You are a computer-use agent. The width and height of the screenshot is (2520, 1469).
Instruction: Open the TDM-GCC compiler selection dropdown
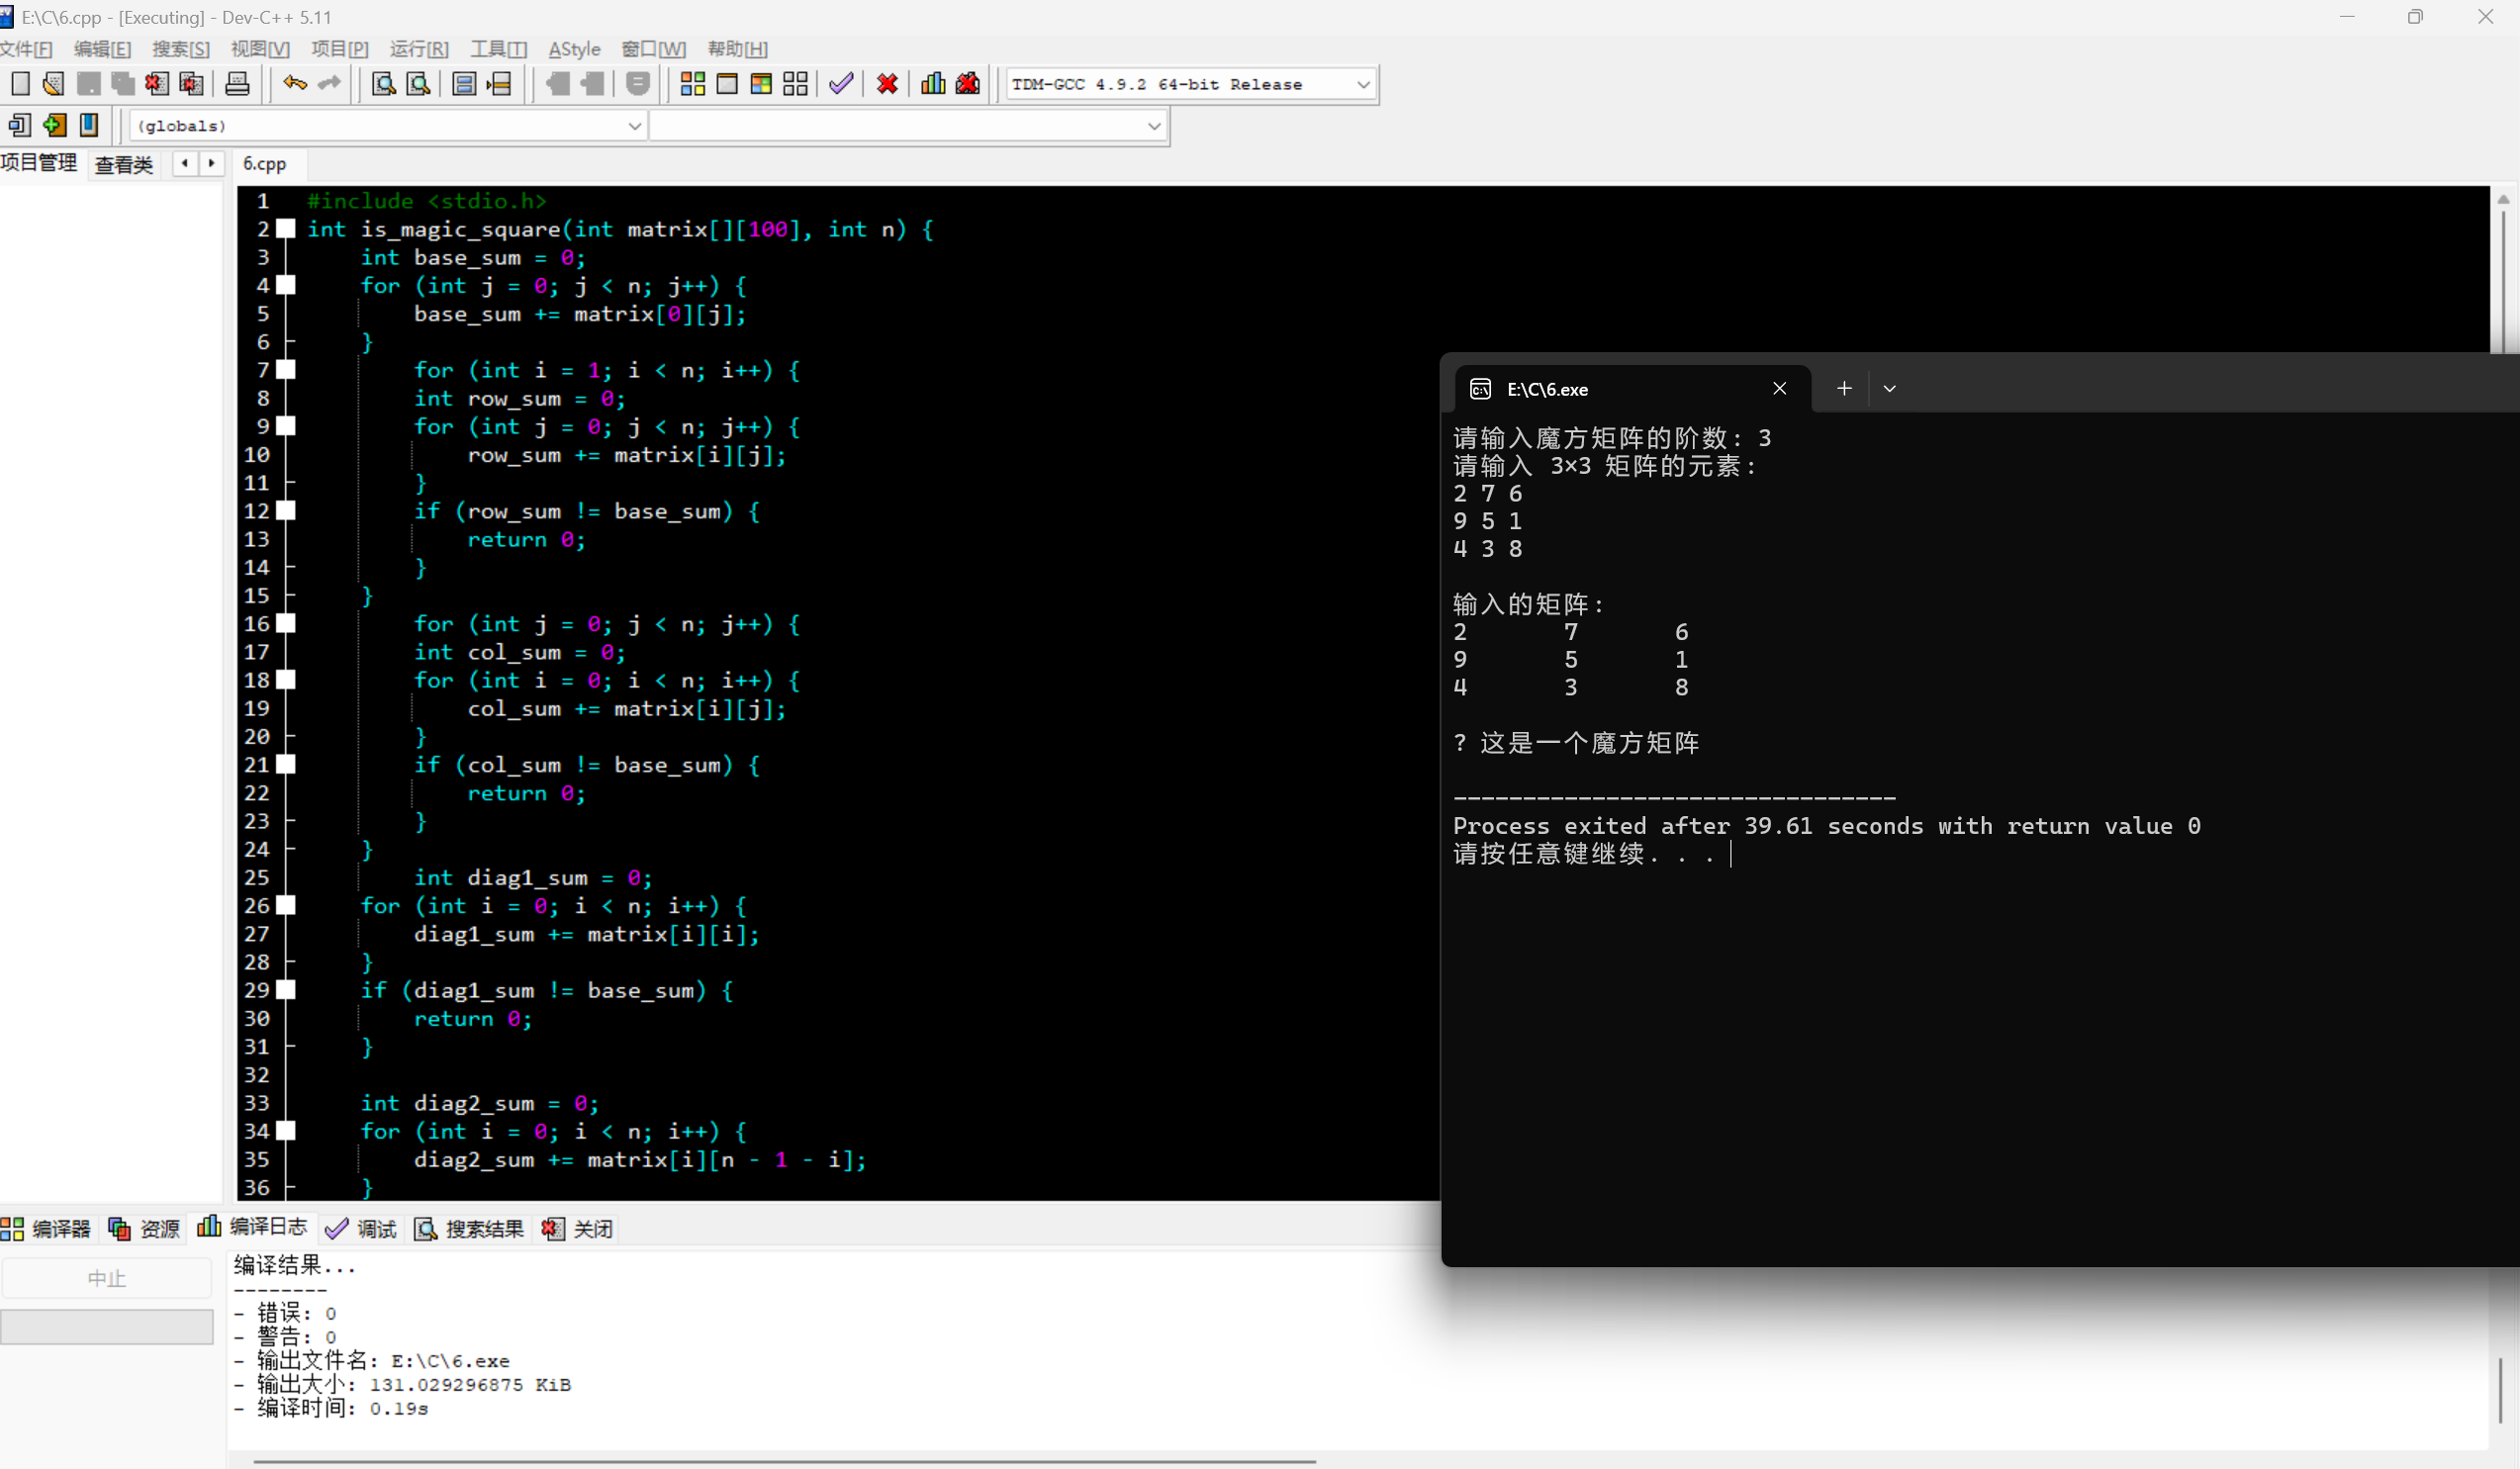point(1362,84)
